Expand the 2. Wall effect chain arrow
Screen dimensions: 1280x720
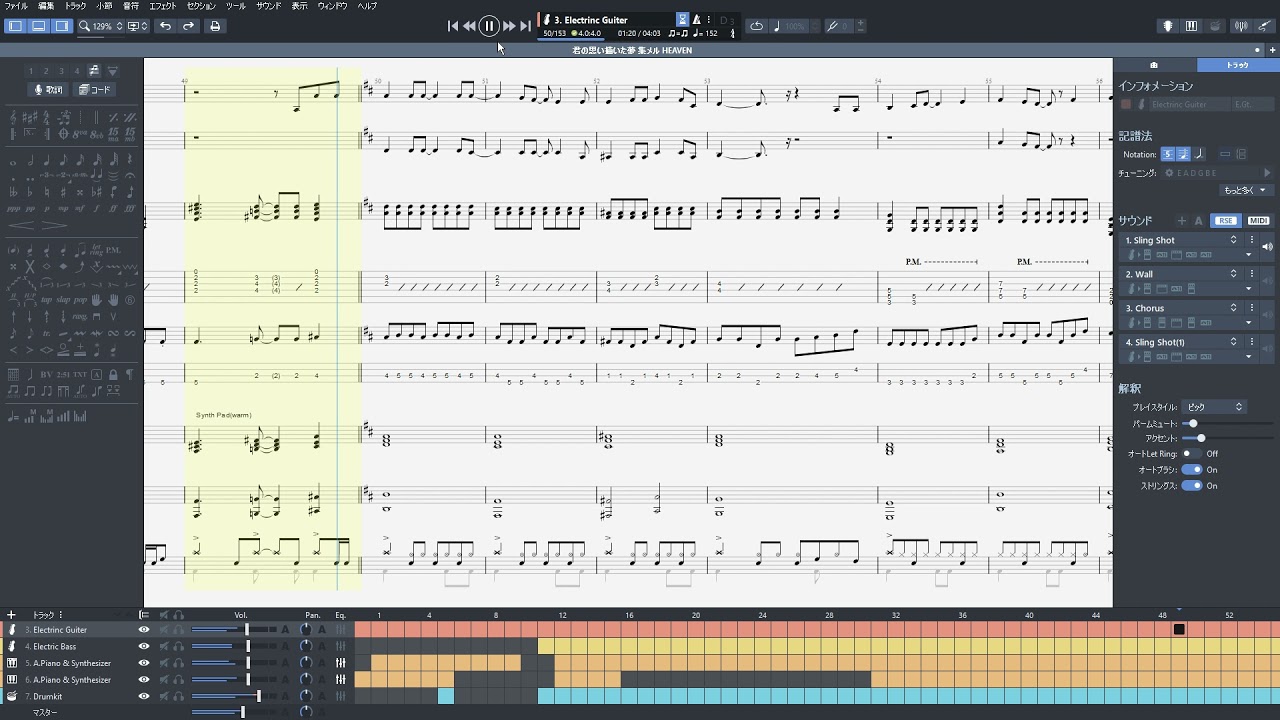[x=1248, y=289]
